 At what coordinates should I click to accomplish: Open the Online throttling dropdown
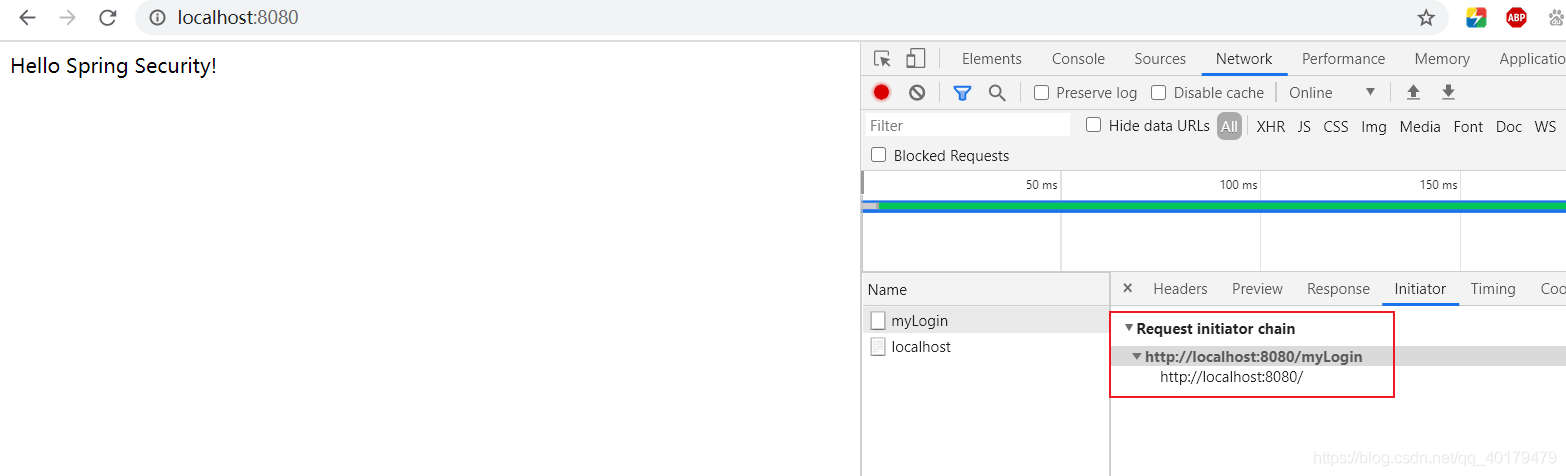(x=1332, y=93)
